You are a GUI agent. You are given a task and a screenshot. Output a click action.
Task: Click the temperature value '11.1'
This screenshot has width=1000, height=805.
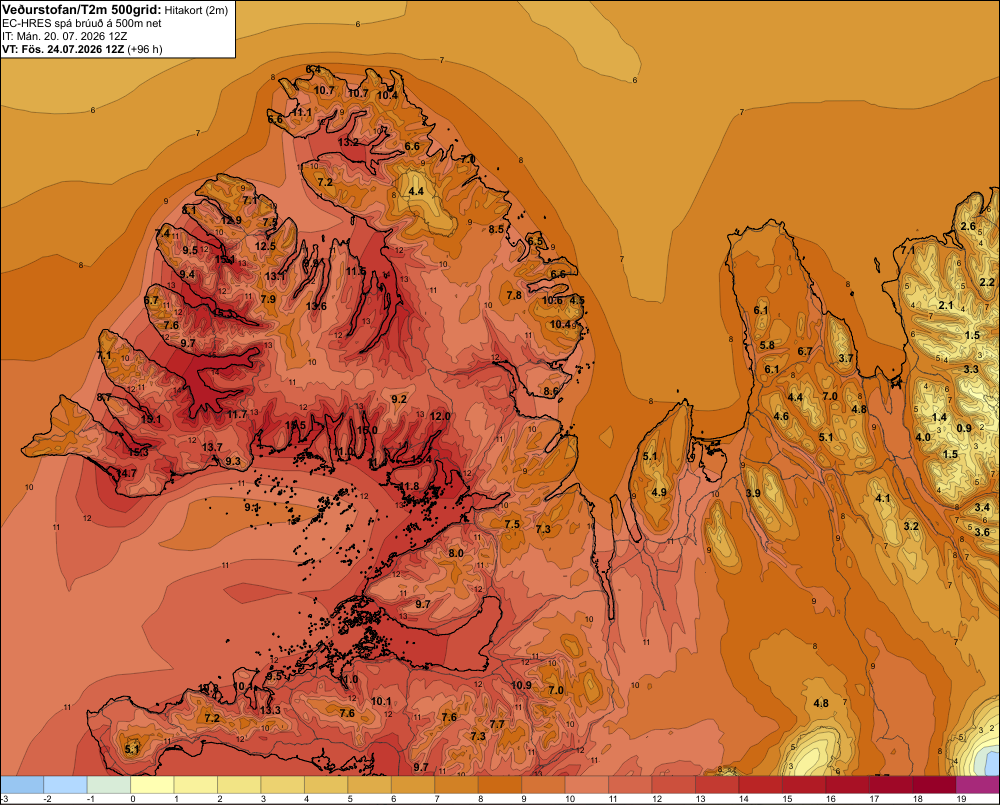[302, 112]
